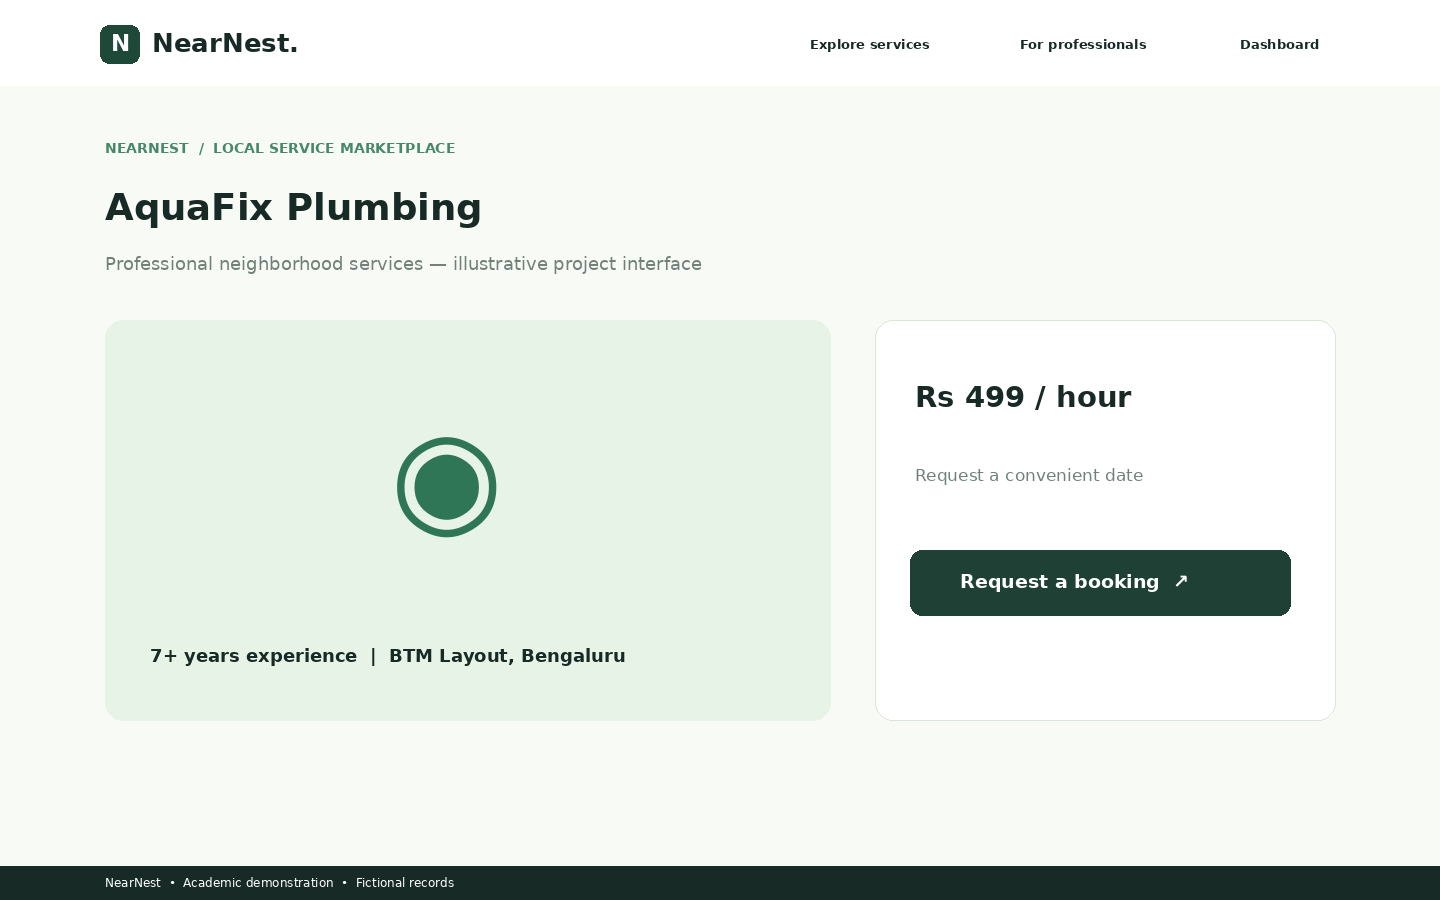Click the AquaFix Plumbing heading

(x=293, y=208)
